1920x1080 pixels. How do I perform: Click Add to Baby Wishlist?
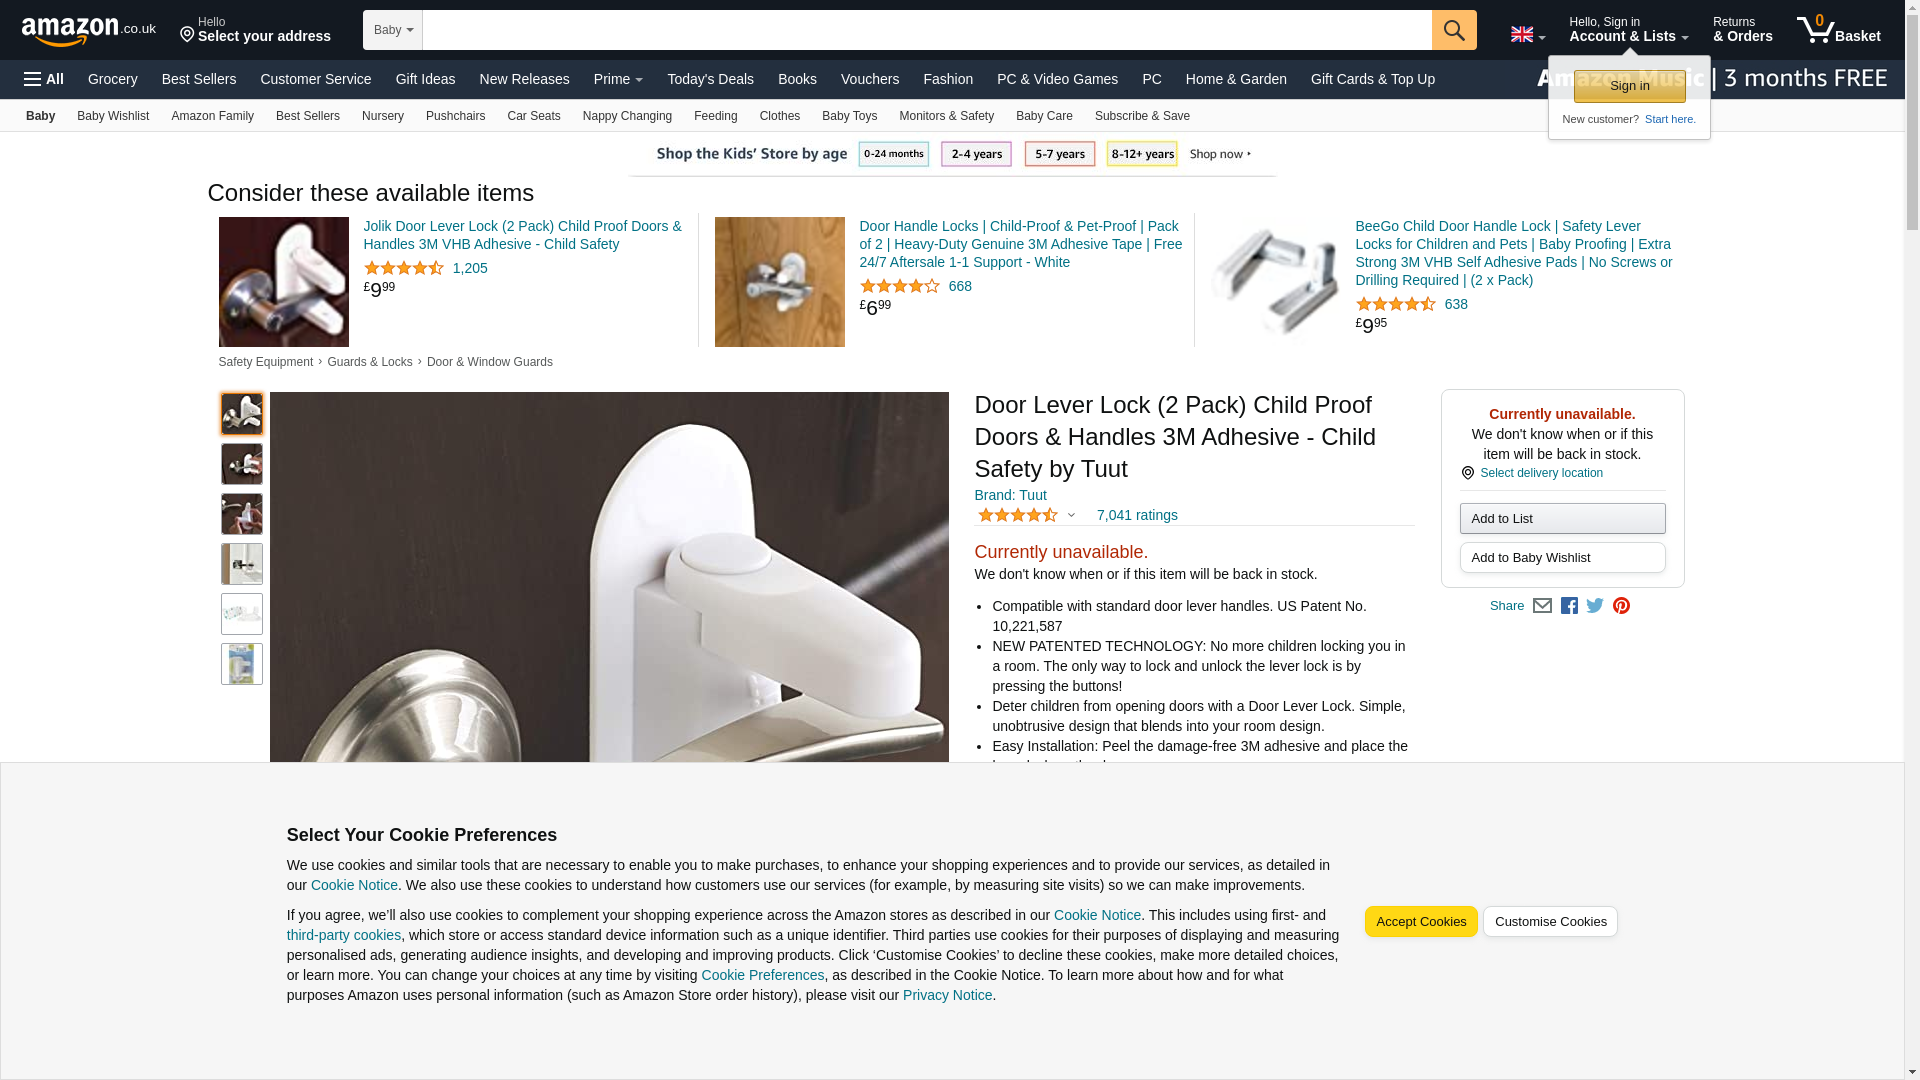tap(1562, 558)
